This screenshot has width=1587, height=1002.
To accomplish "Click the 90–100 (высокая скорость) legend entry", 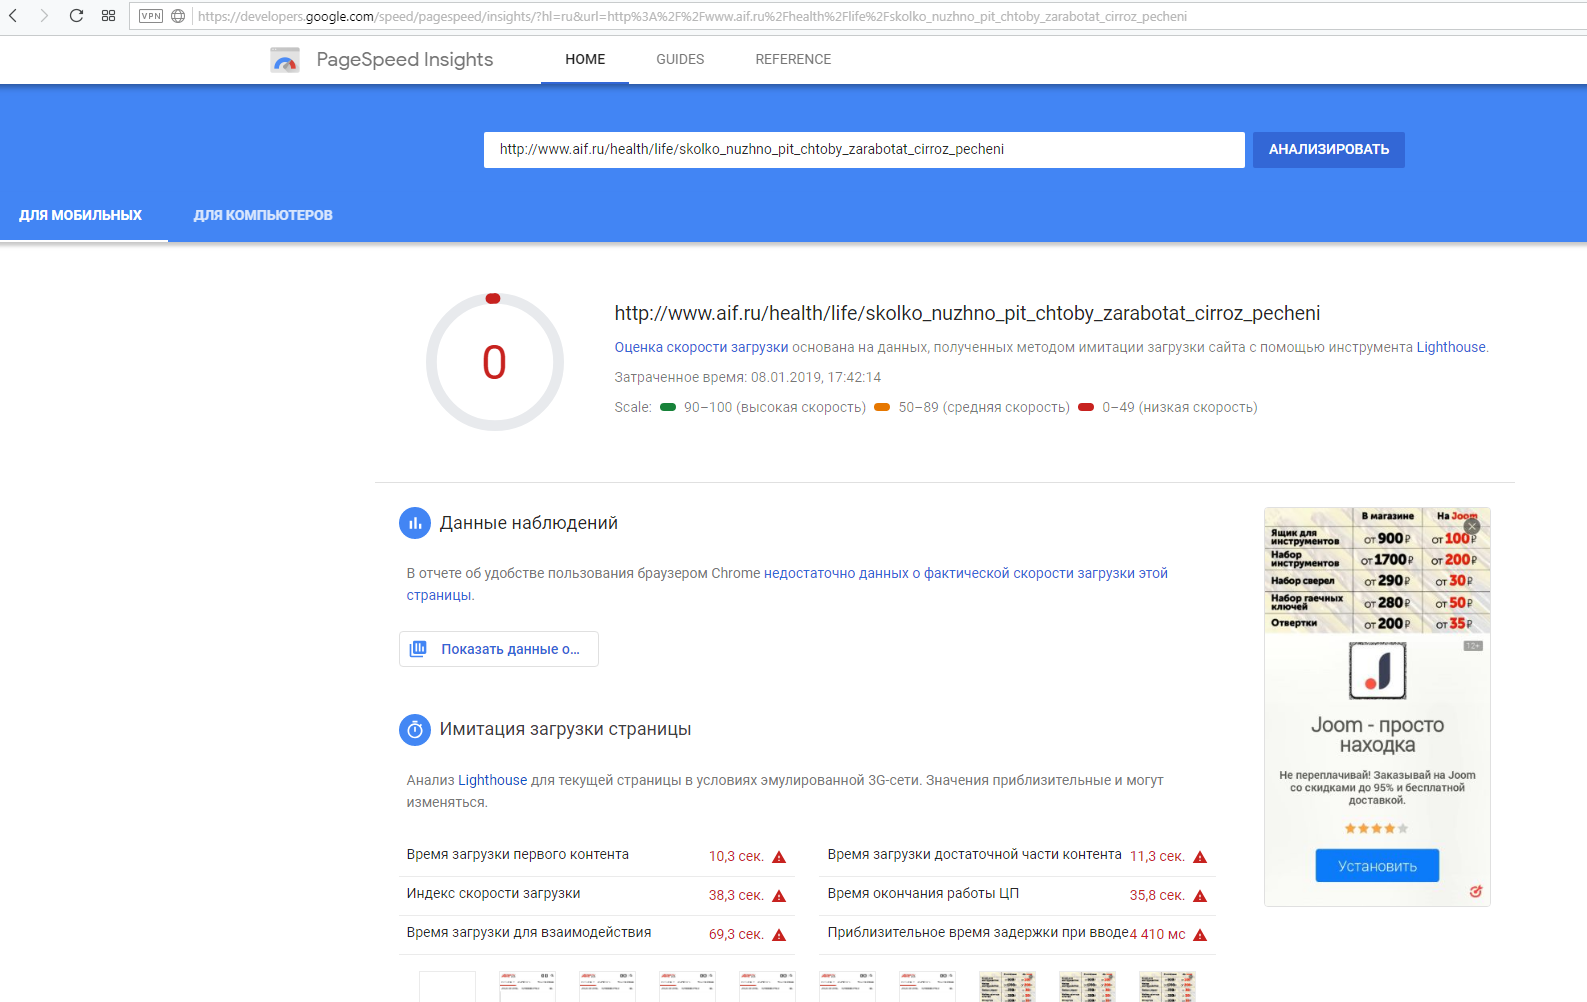I will tap(763, 408).
